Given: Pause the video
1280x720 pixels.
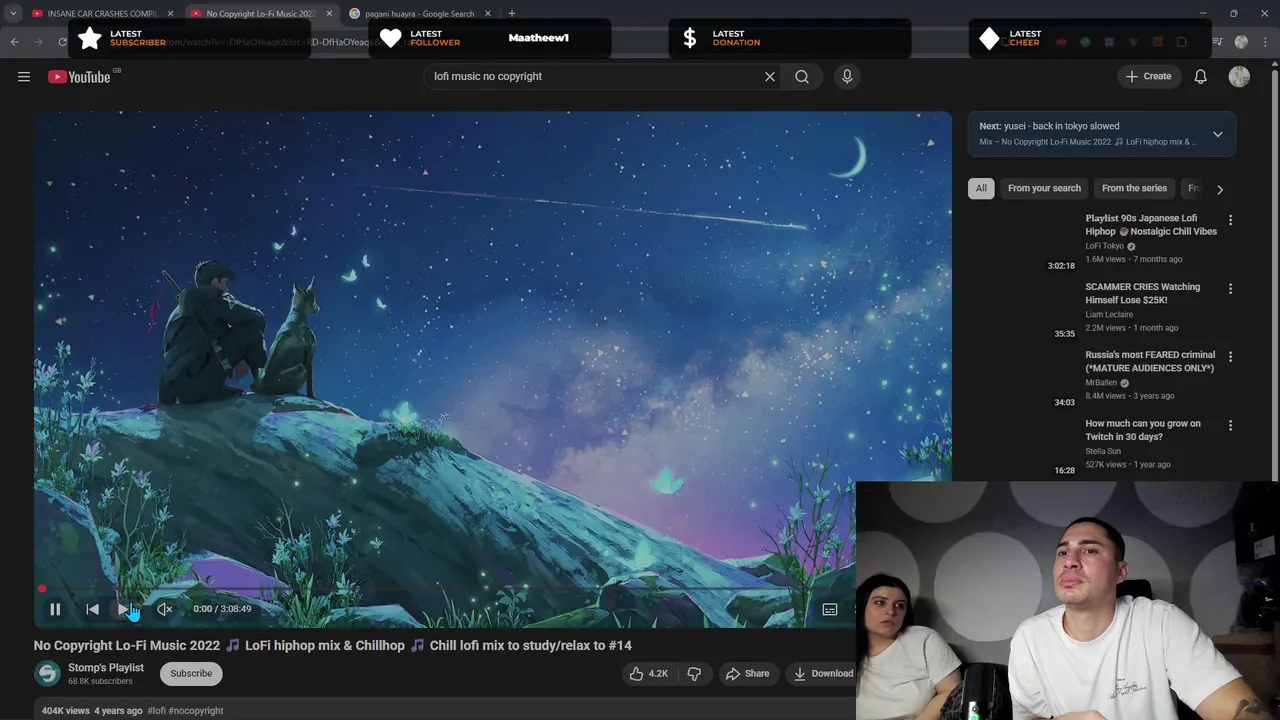Looking at the screenshot, I should click(55, 609).
